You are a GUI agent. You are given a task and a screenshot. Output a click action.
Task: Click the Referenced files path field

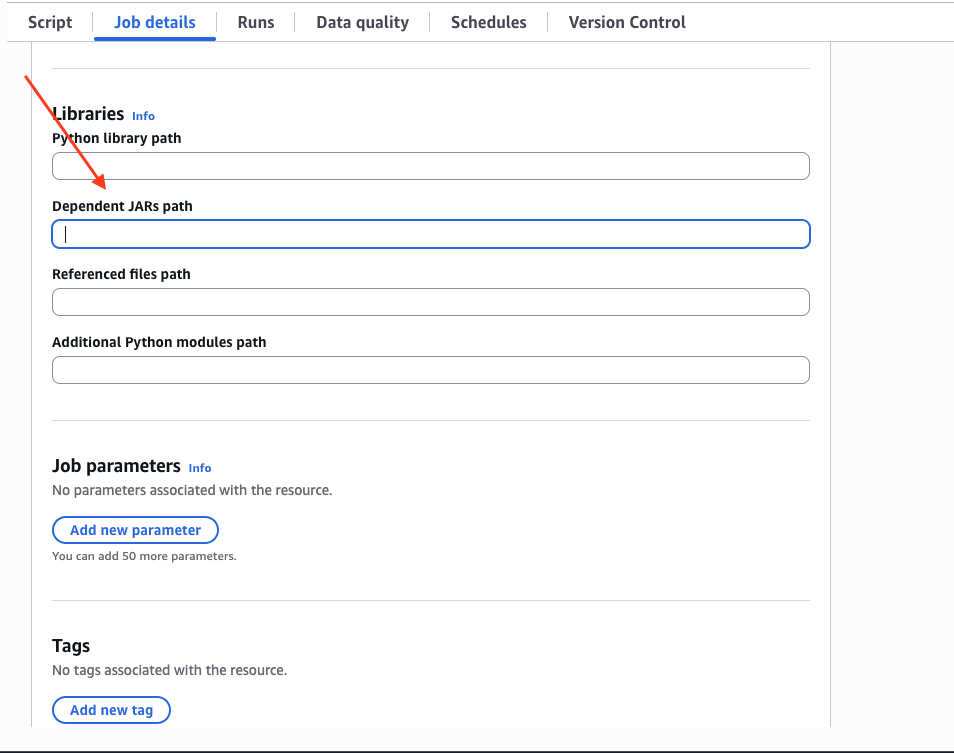tap(430, 301)
